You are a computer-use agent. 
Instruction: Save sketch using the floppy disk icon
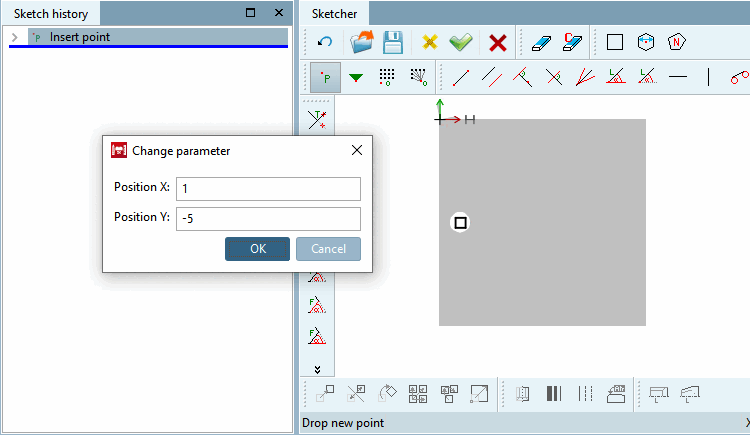tap(393, 42)
